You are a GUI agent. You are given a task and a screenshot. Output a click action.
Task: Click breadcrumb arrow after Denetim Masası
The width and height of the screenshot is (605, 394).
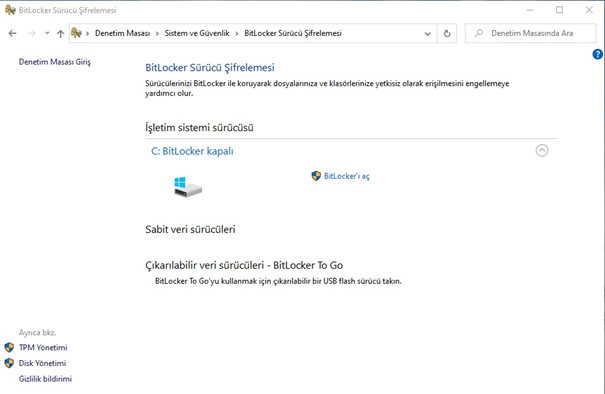click(x=157, y=34)
